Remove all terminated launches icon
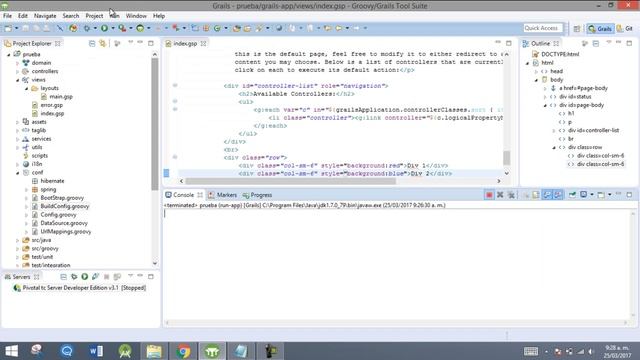Image resolution: width=640 pixels, height=360 pixels. point(511,195)
